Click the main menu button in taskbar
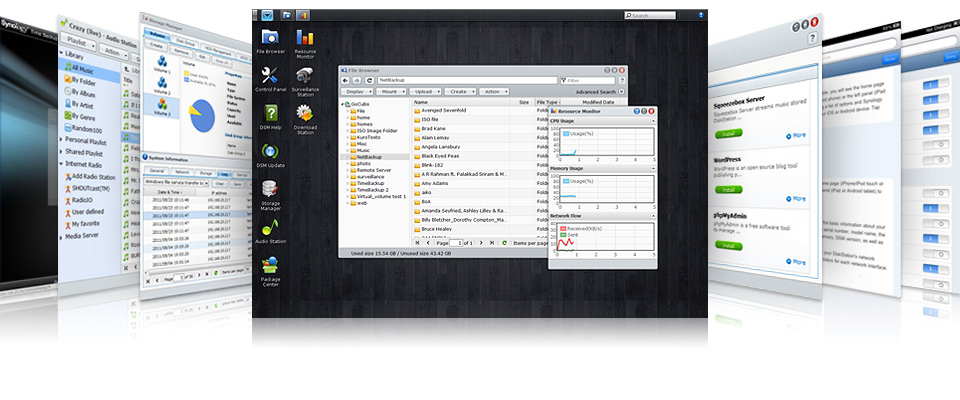Image resolution: width=960 pixels, height=400 pixels. (x=267, y=15)
